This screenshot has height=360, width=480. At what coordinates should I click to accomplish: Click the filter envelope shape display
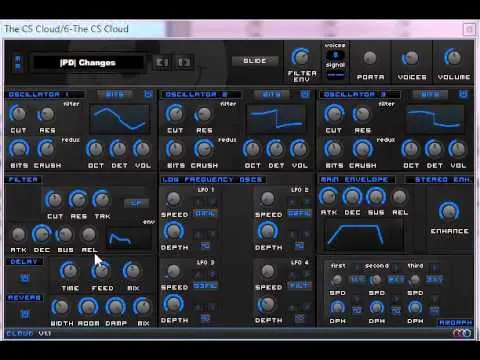click(x=128, y=238)
